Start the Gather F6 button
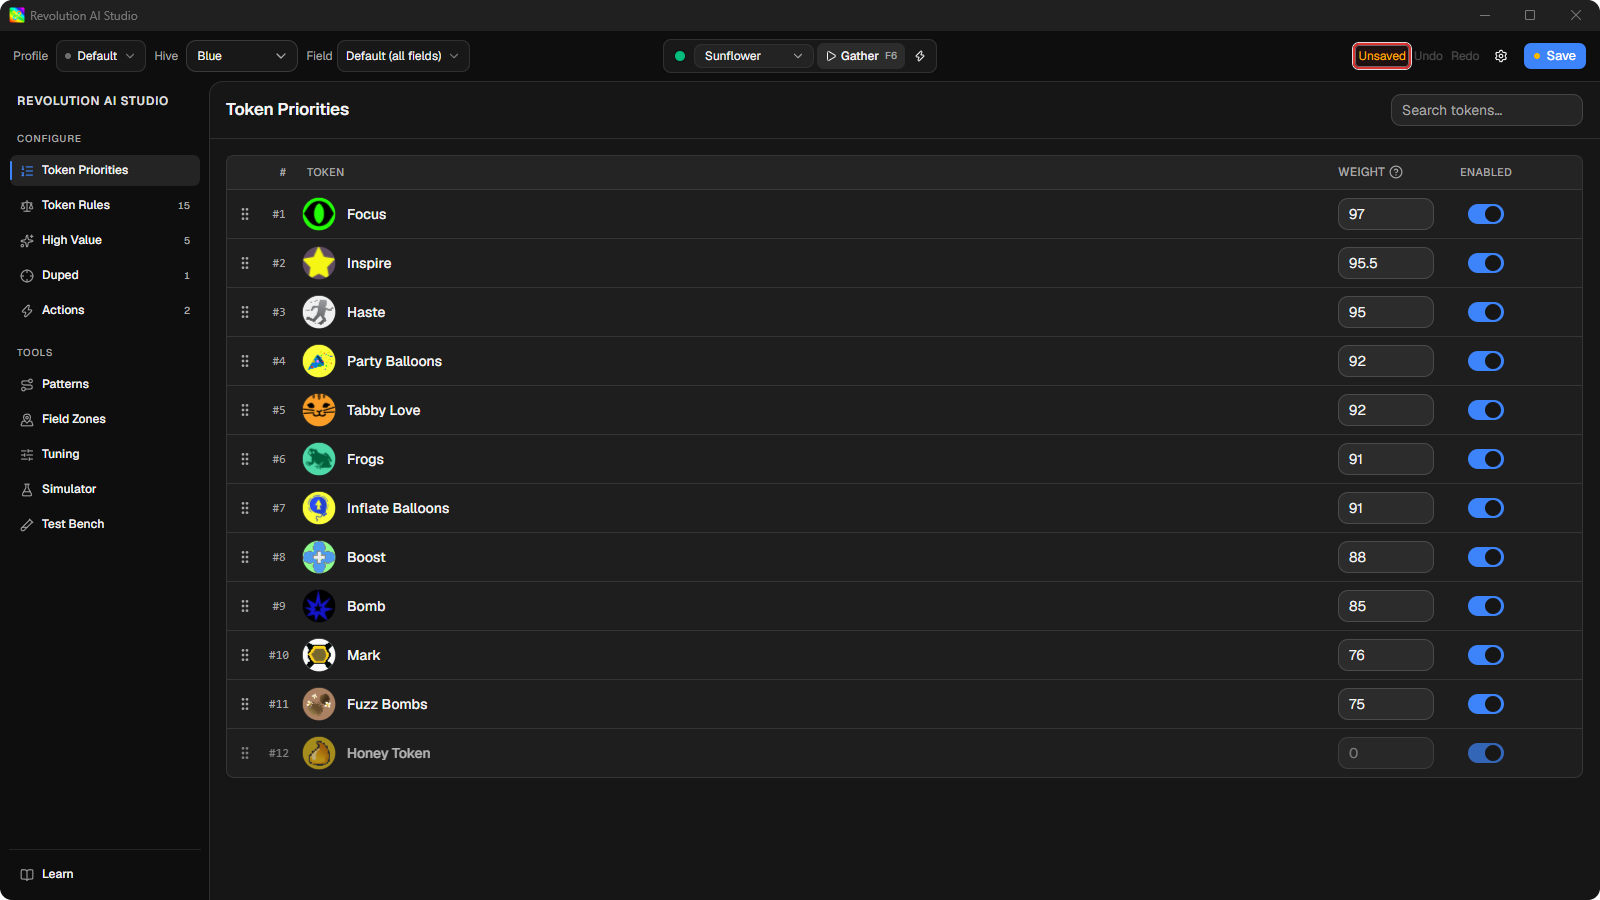 [x=861, y=56]
